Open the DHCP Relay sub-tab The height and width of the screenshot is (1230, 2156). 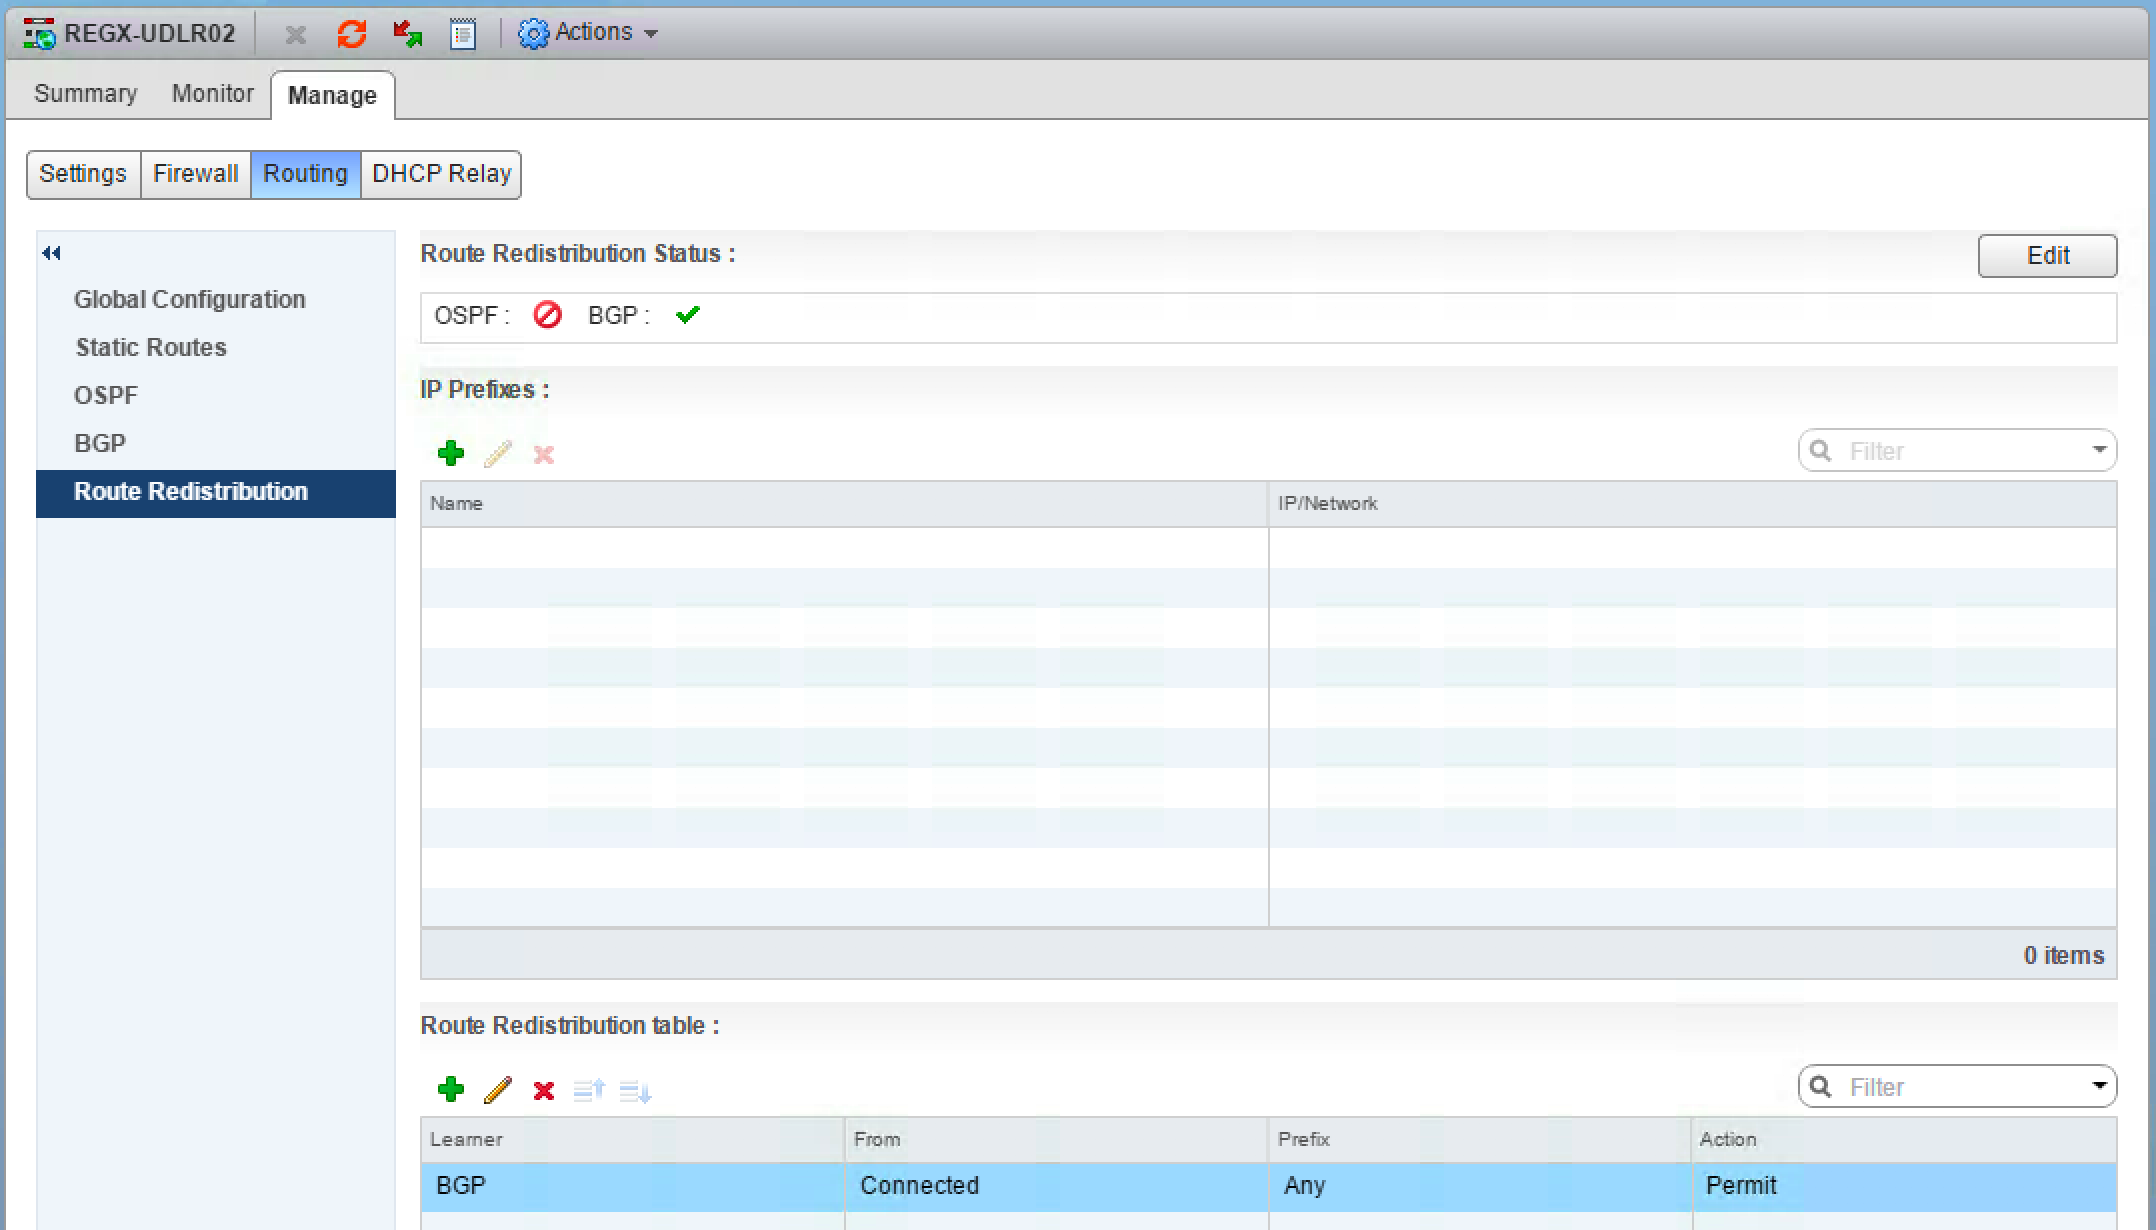tap(441, 174)
